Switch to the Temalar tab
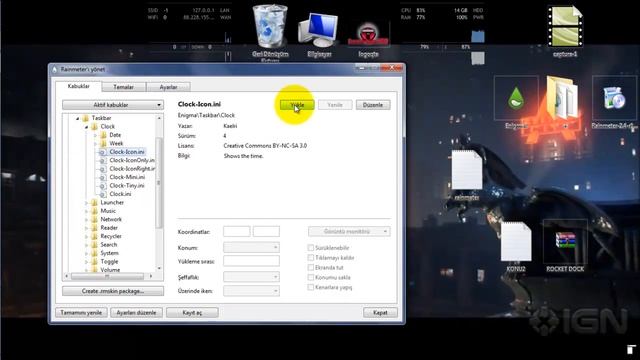The height and width of the screenshot is (360, 640). (x=123, y=87)
